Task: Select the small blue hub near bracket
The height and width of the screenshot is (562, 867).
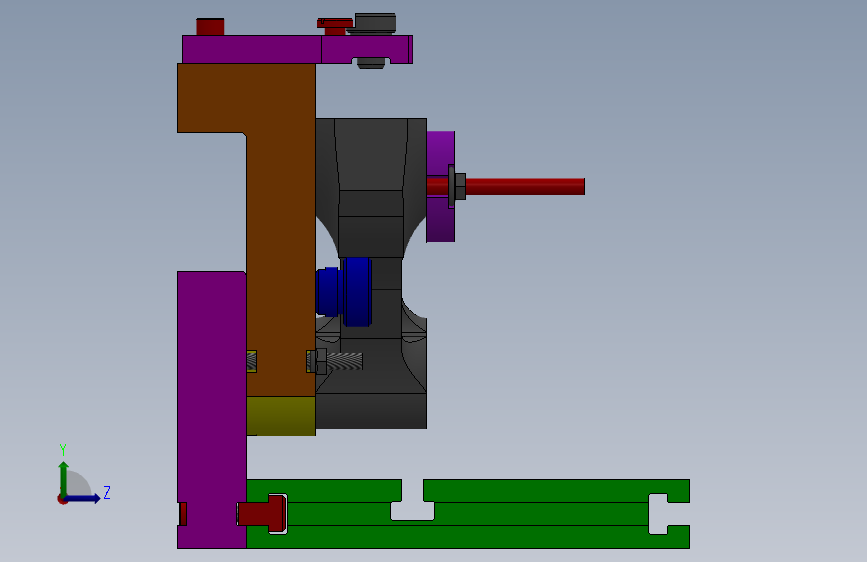Action: coord(328,292)
